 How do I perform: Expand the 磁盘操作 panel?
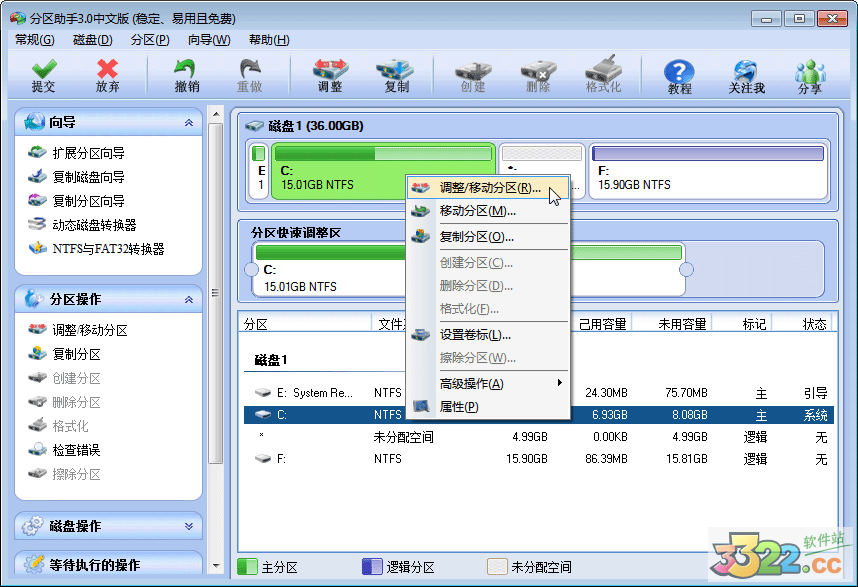[x=108, y=525]
